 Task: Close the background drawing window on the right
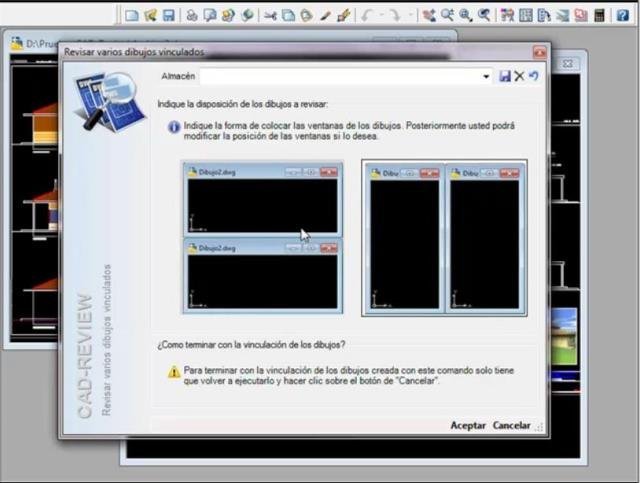568,64
